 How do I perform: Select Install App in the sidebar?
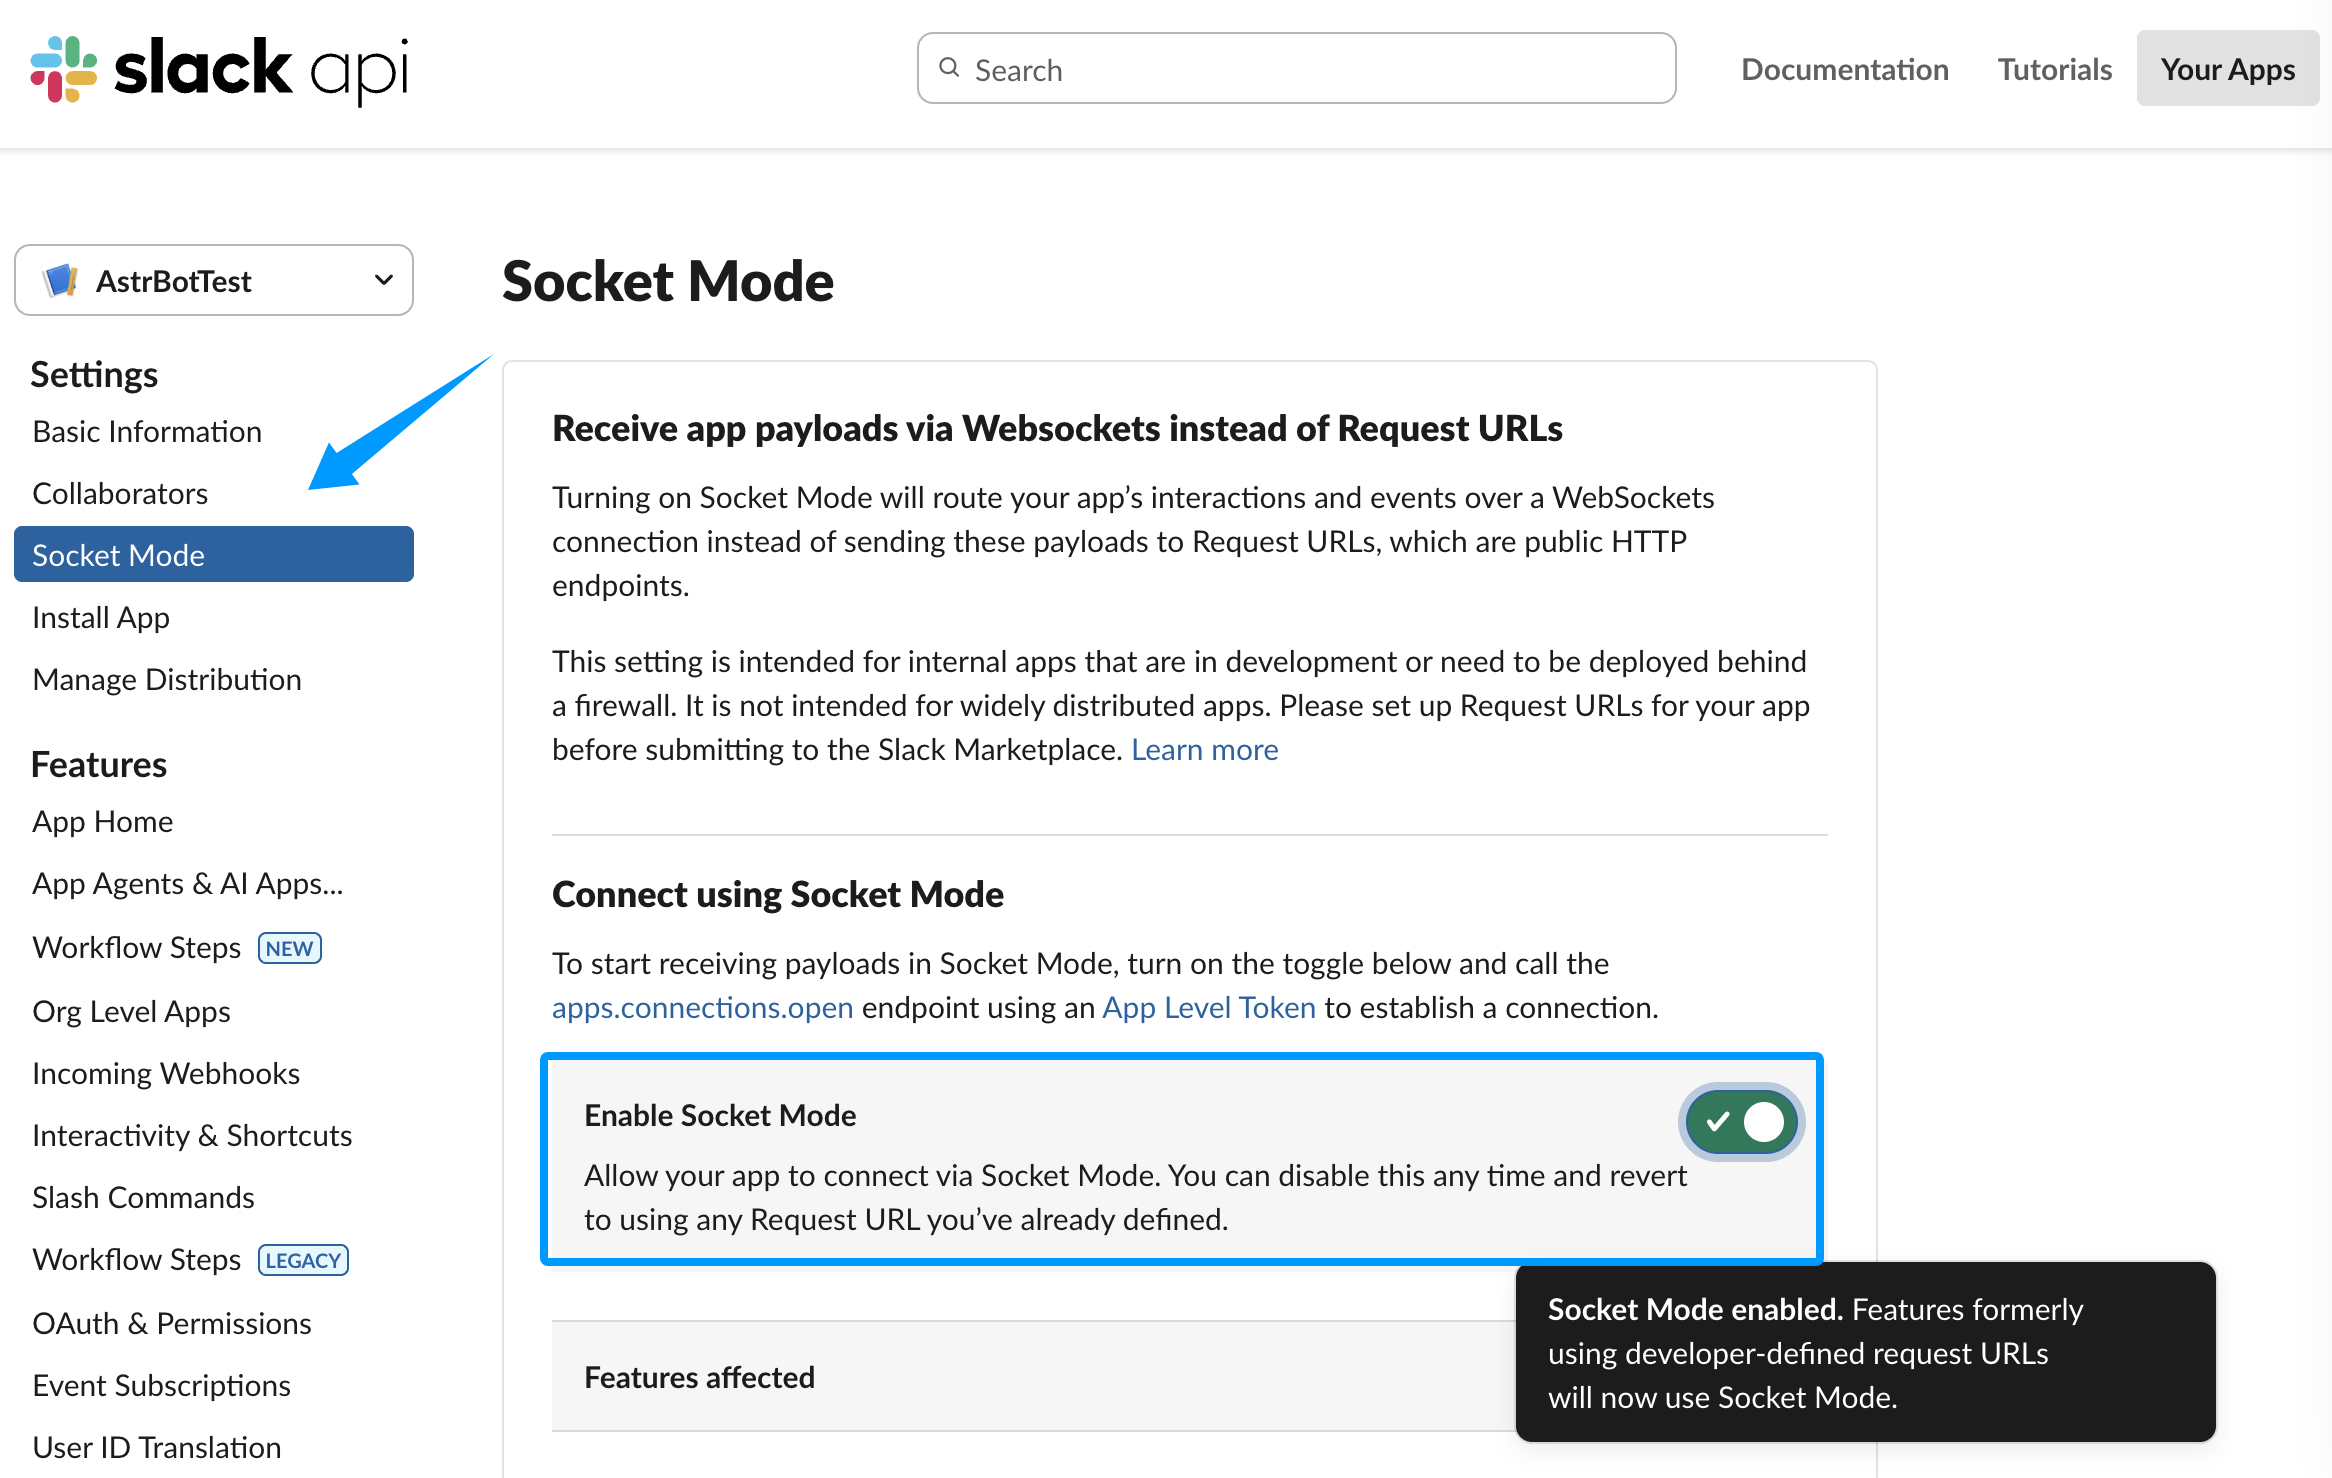click(101, 618)
